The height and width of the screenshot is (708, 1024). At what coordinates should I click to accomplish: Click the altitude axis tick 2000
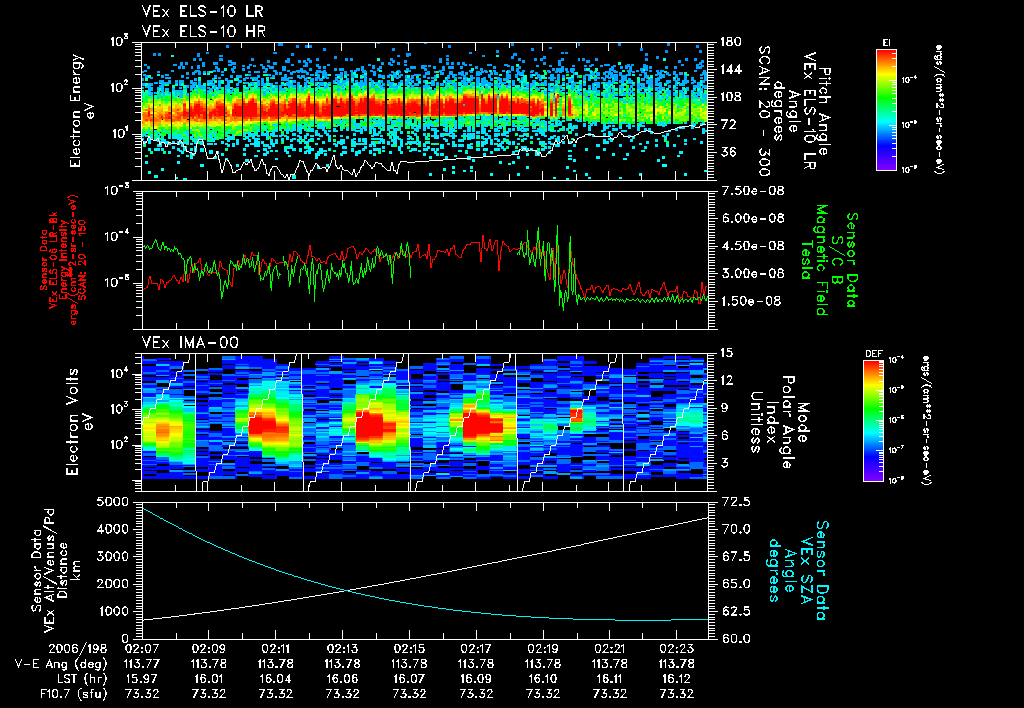point(114,584)
